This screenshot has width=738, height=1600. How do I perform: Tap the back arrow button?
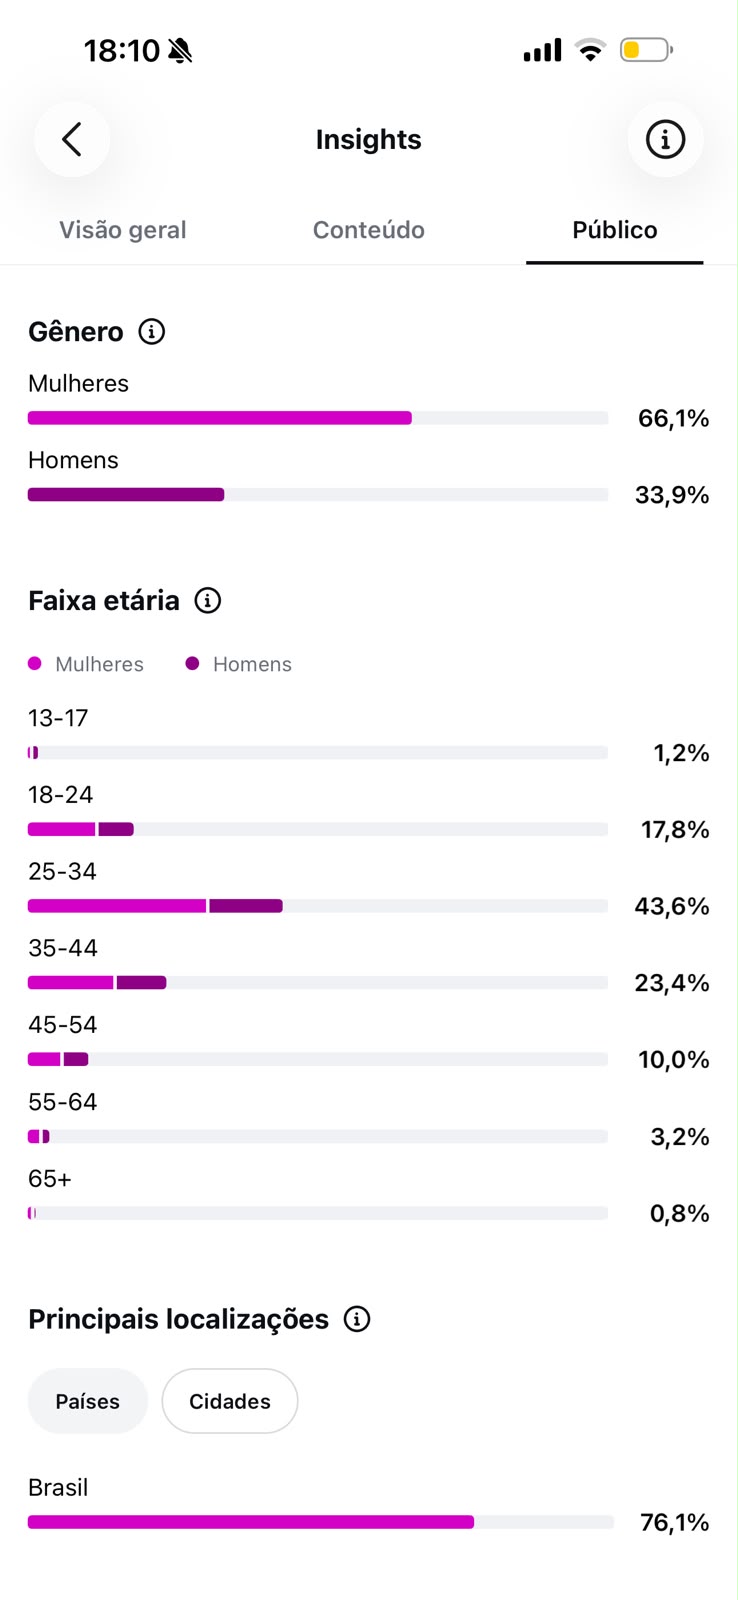point(72,139)
